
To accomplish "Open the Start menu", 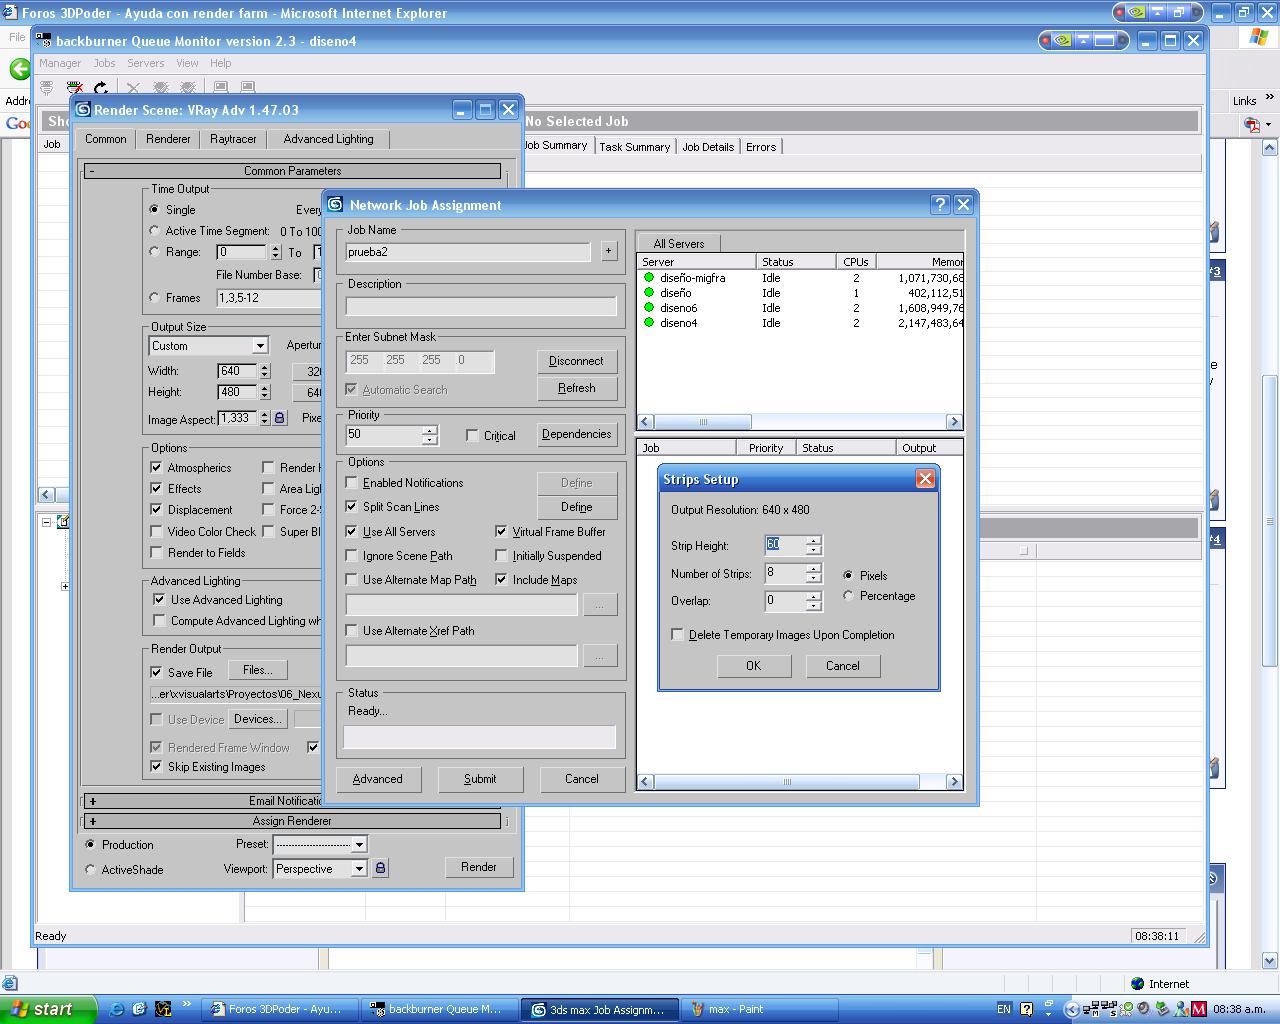I will tap(48, 1009).
